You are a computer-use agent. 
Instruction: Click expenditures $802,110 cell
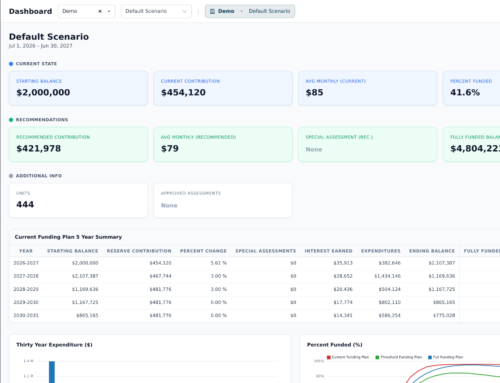click(x=390, y=302)
